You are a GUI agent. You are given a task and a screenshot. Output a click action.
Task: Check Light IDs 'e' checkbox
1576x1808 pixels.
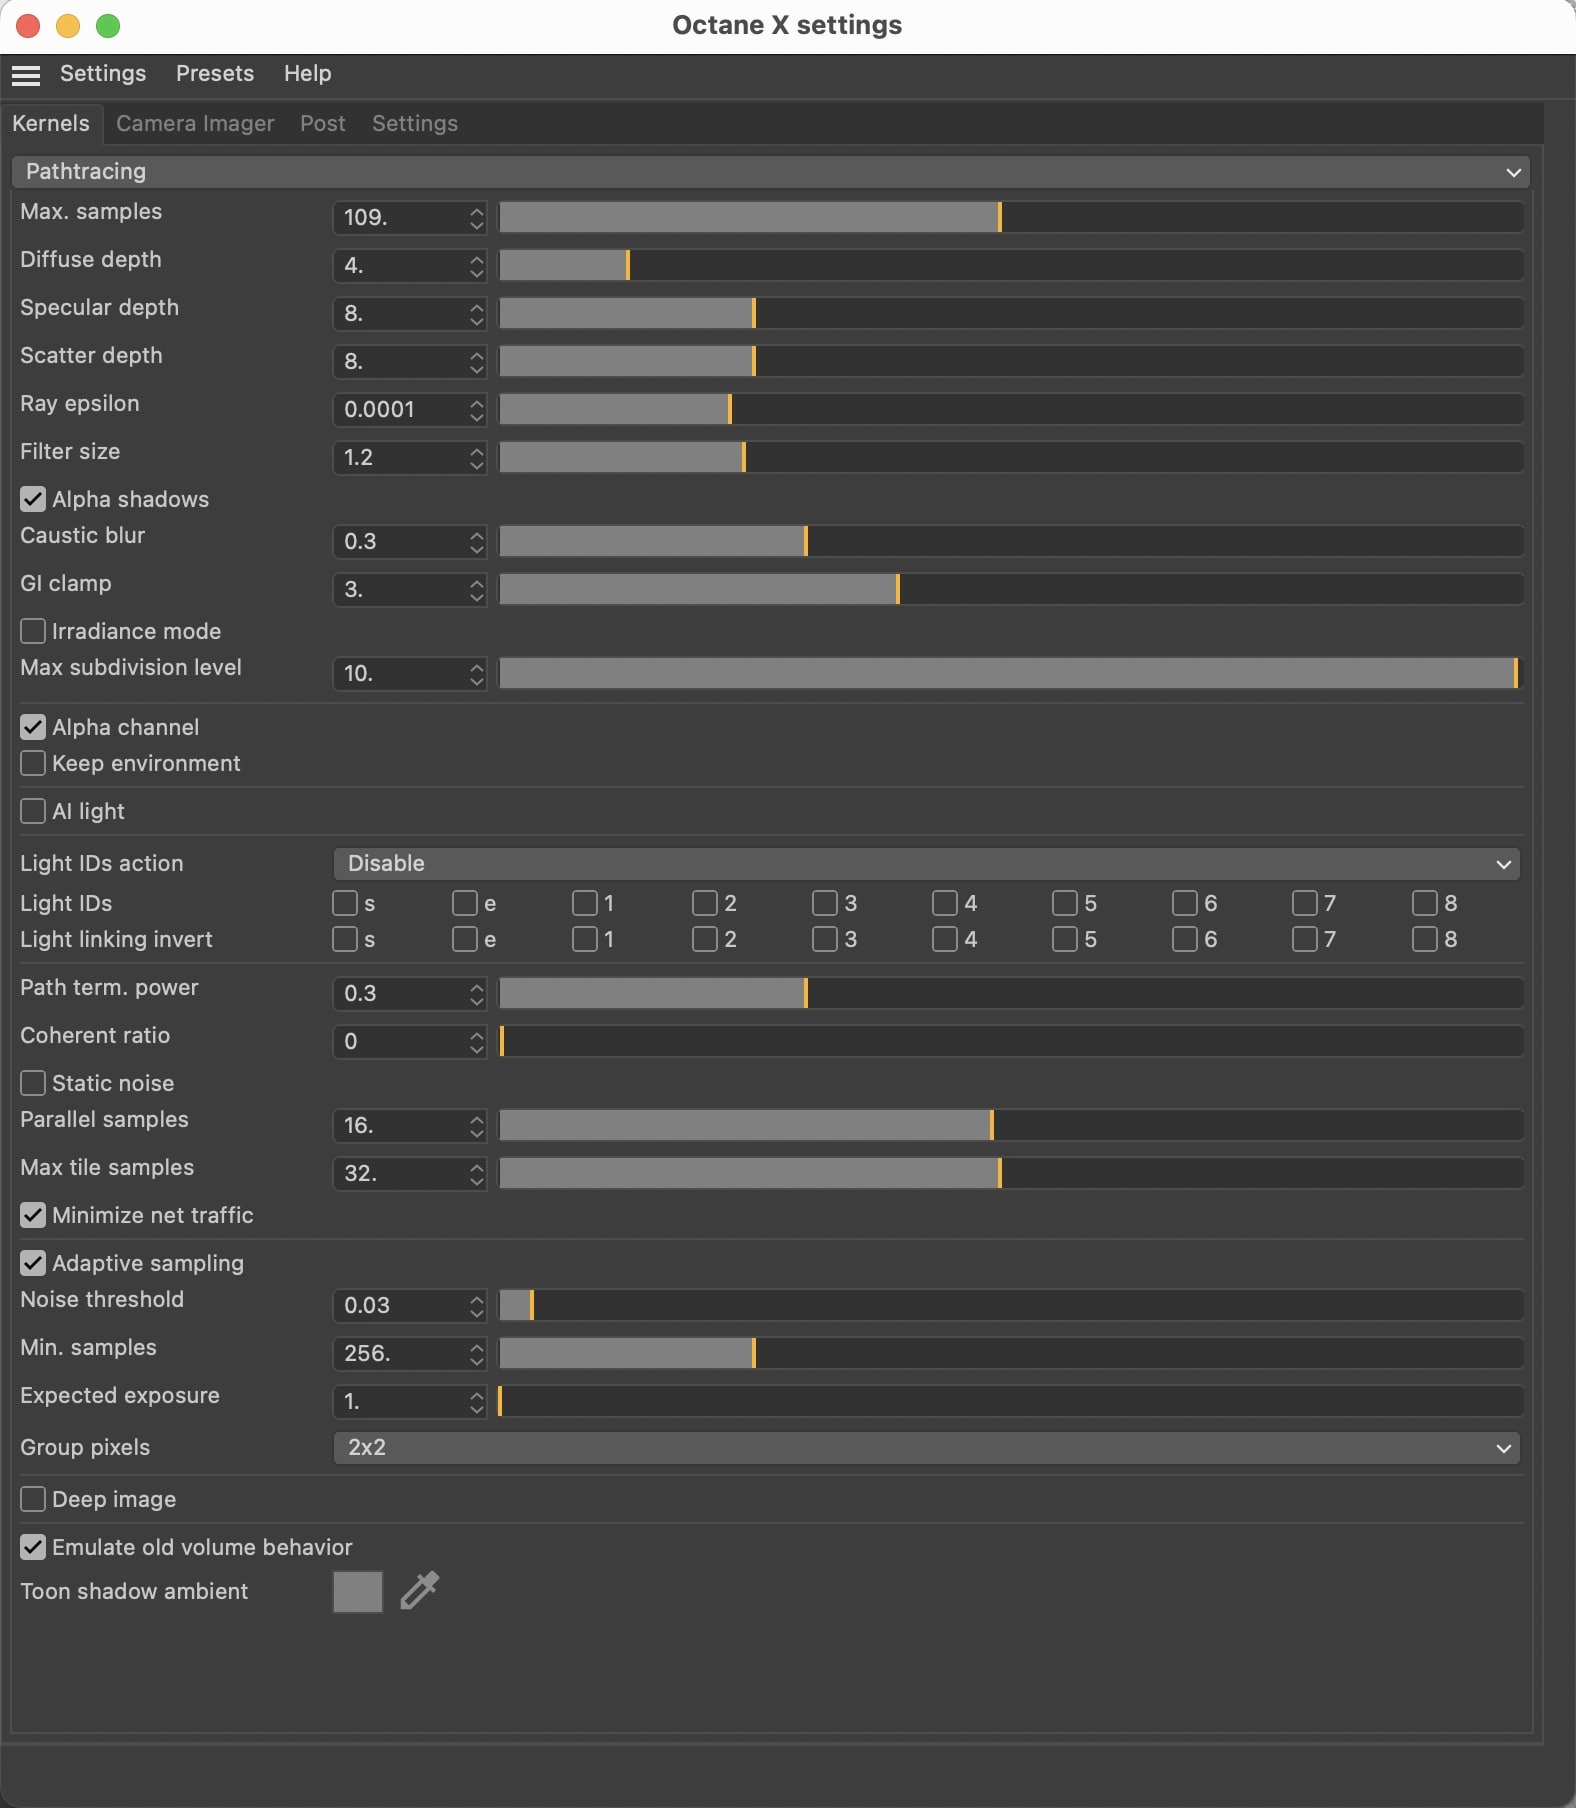tap(465, 903)
